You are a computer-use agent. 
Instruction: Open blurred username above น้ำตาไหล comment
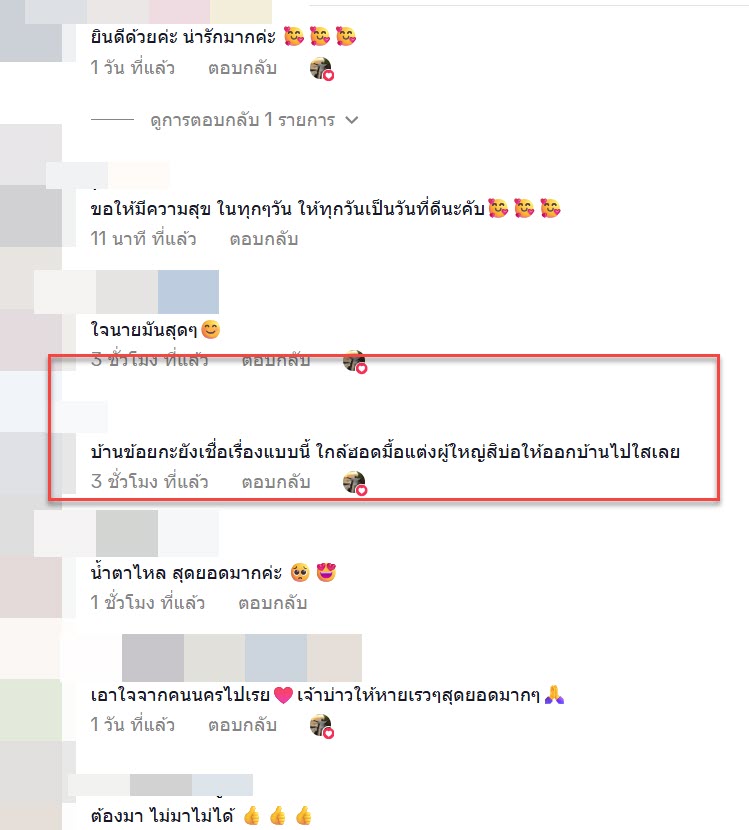pos(127,533)
